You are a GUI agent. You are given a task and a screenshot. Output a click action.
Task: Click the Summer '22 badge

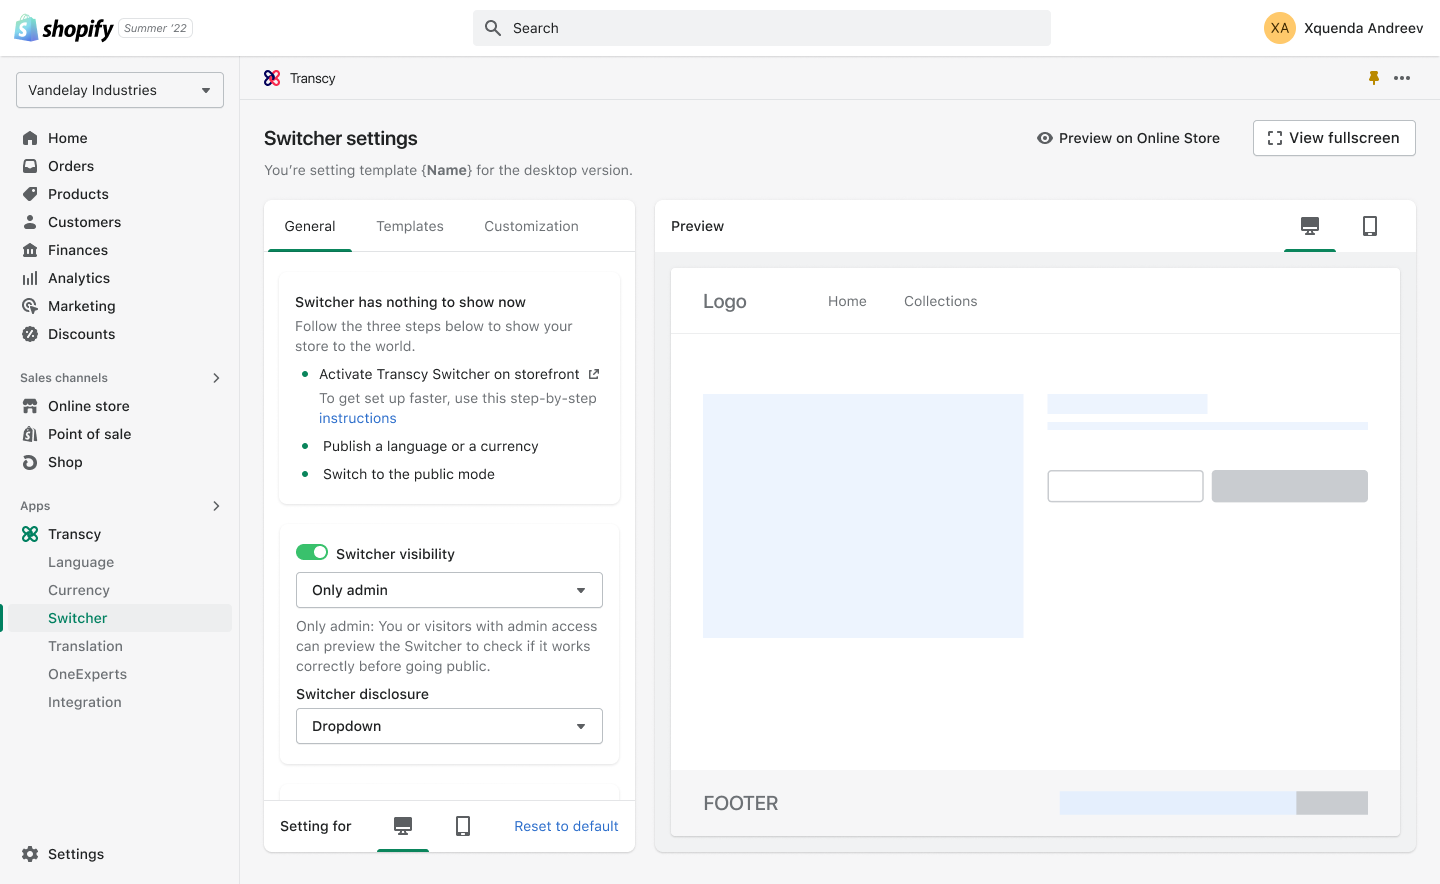pyautogui.click(x=156, y=28)
